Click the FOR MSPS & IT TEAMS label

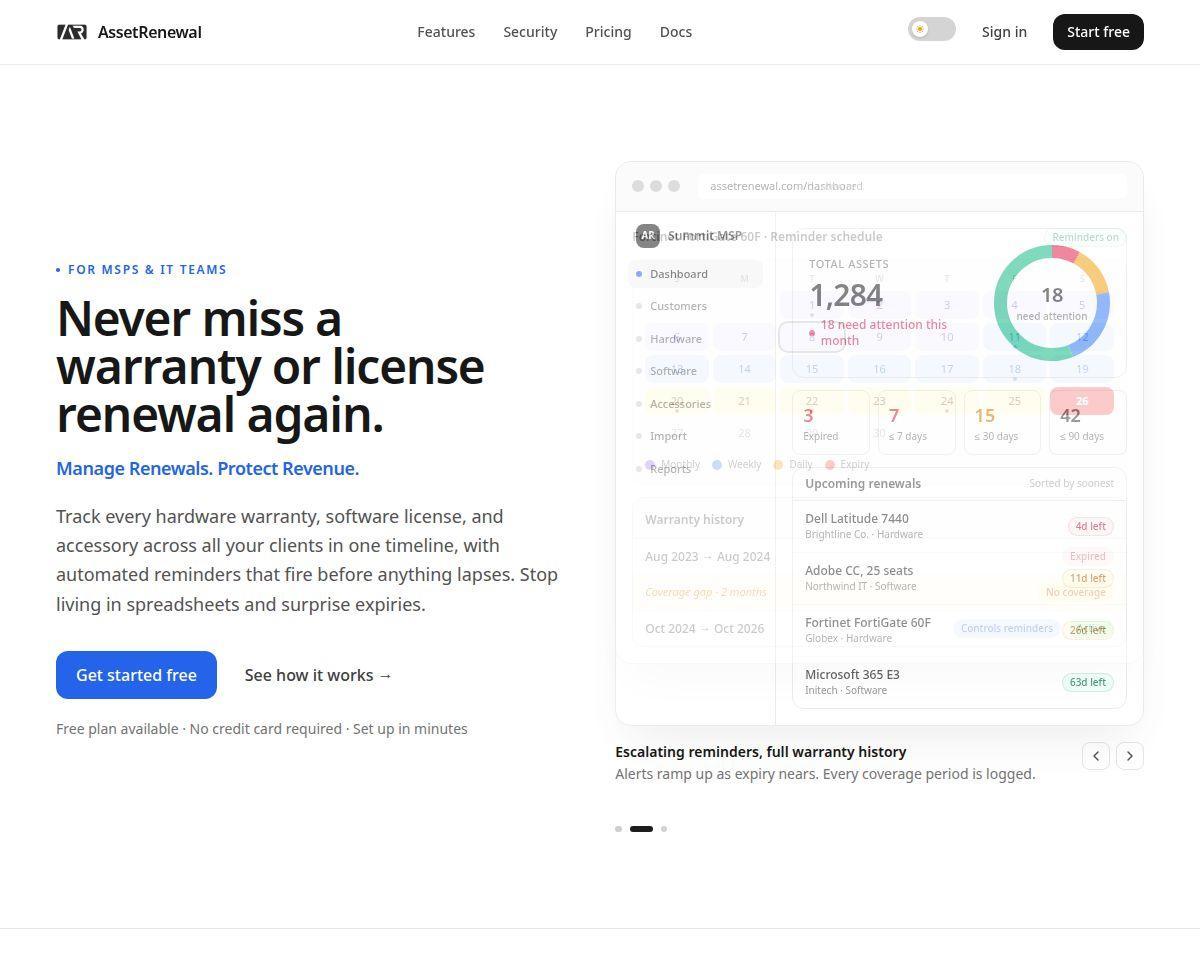click(141, 269)
